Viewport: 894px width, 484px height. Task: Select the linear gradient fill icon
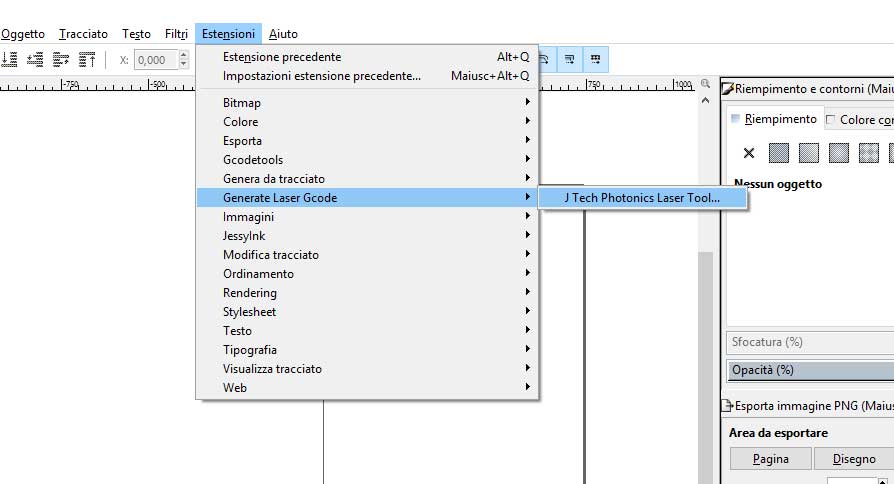click(x=808, y=153)
